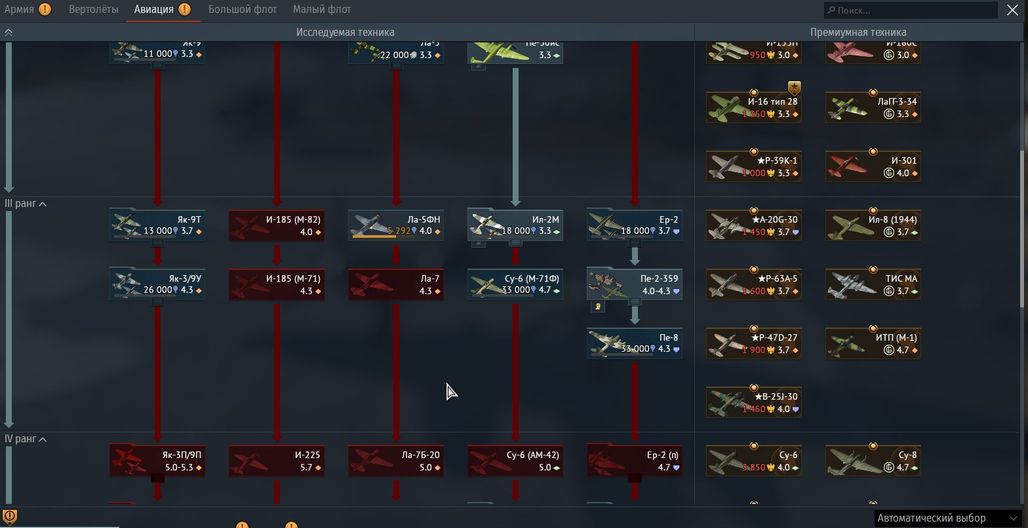Image resolution: width=1028 pixels, height=528 pixels.
Task: Select premium B-25J-30 aircraft
Action: click(754, 402)
